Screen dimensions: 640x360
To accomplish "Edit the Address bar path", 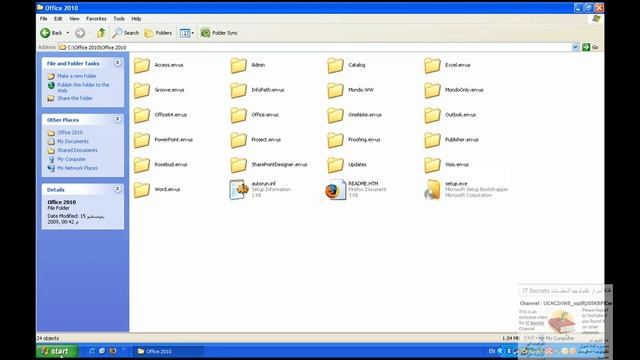I will coord(315,47).
